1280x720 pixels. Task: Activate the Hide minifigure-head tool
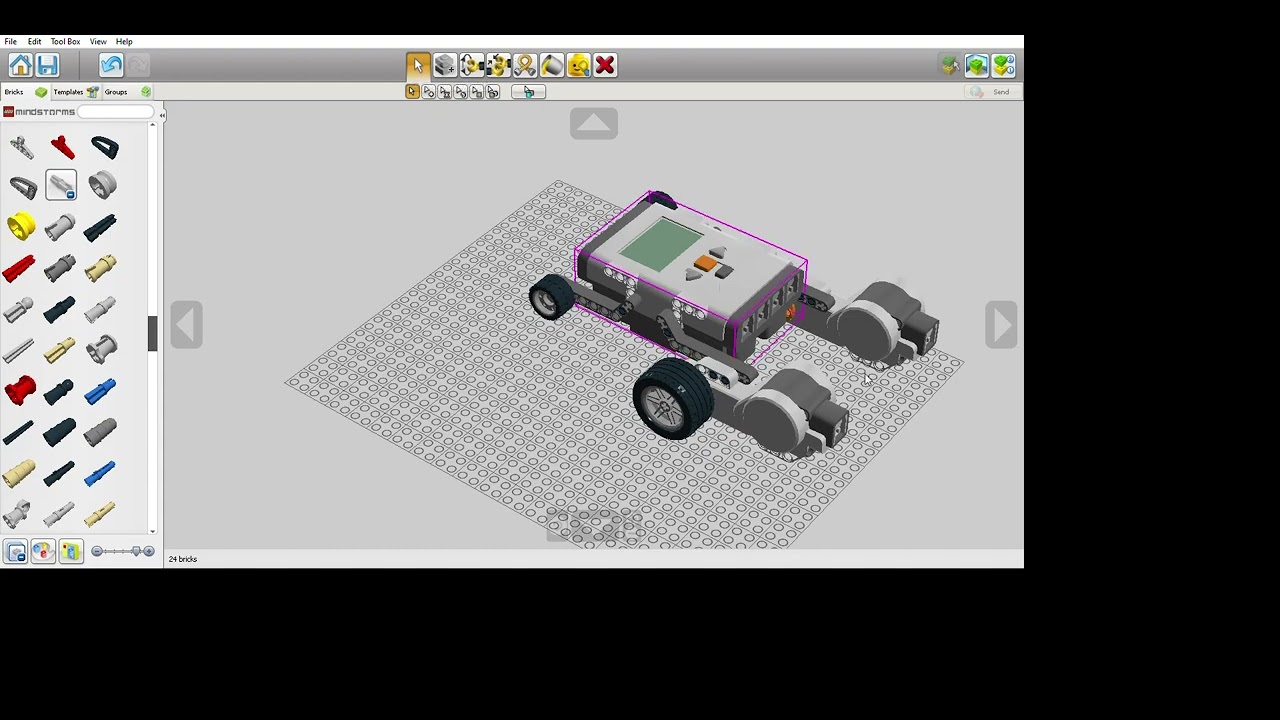click(x=578, y=66)
